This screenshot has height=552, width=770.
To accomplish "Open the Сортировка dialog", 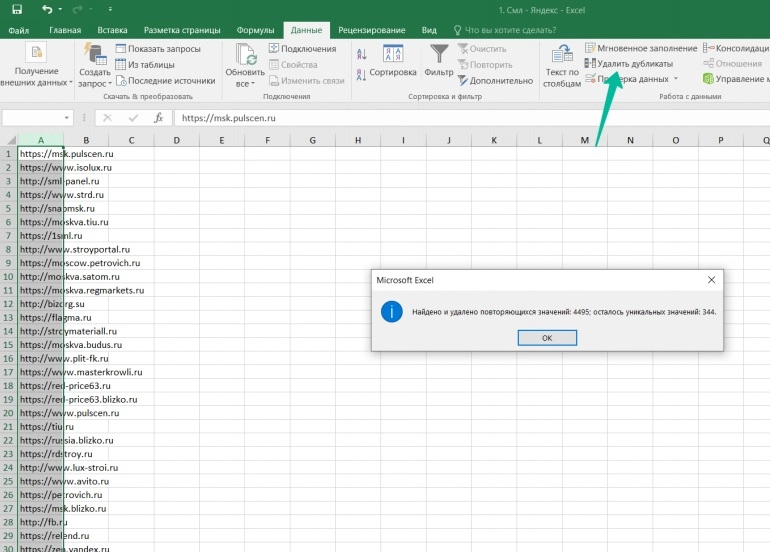I will 393,61.
